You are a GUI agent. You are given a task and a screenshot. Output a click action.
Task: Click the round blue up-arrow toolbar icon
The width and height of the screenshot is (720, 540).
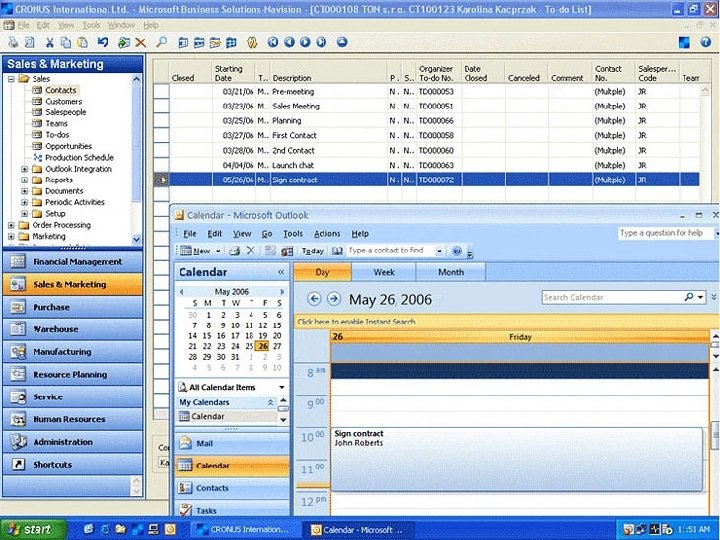pos(342,42)
